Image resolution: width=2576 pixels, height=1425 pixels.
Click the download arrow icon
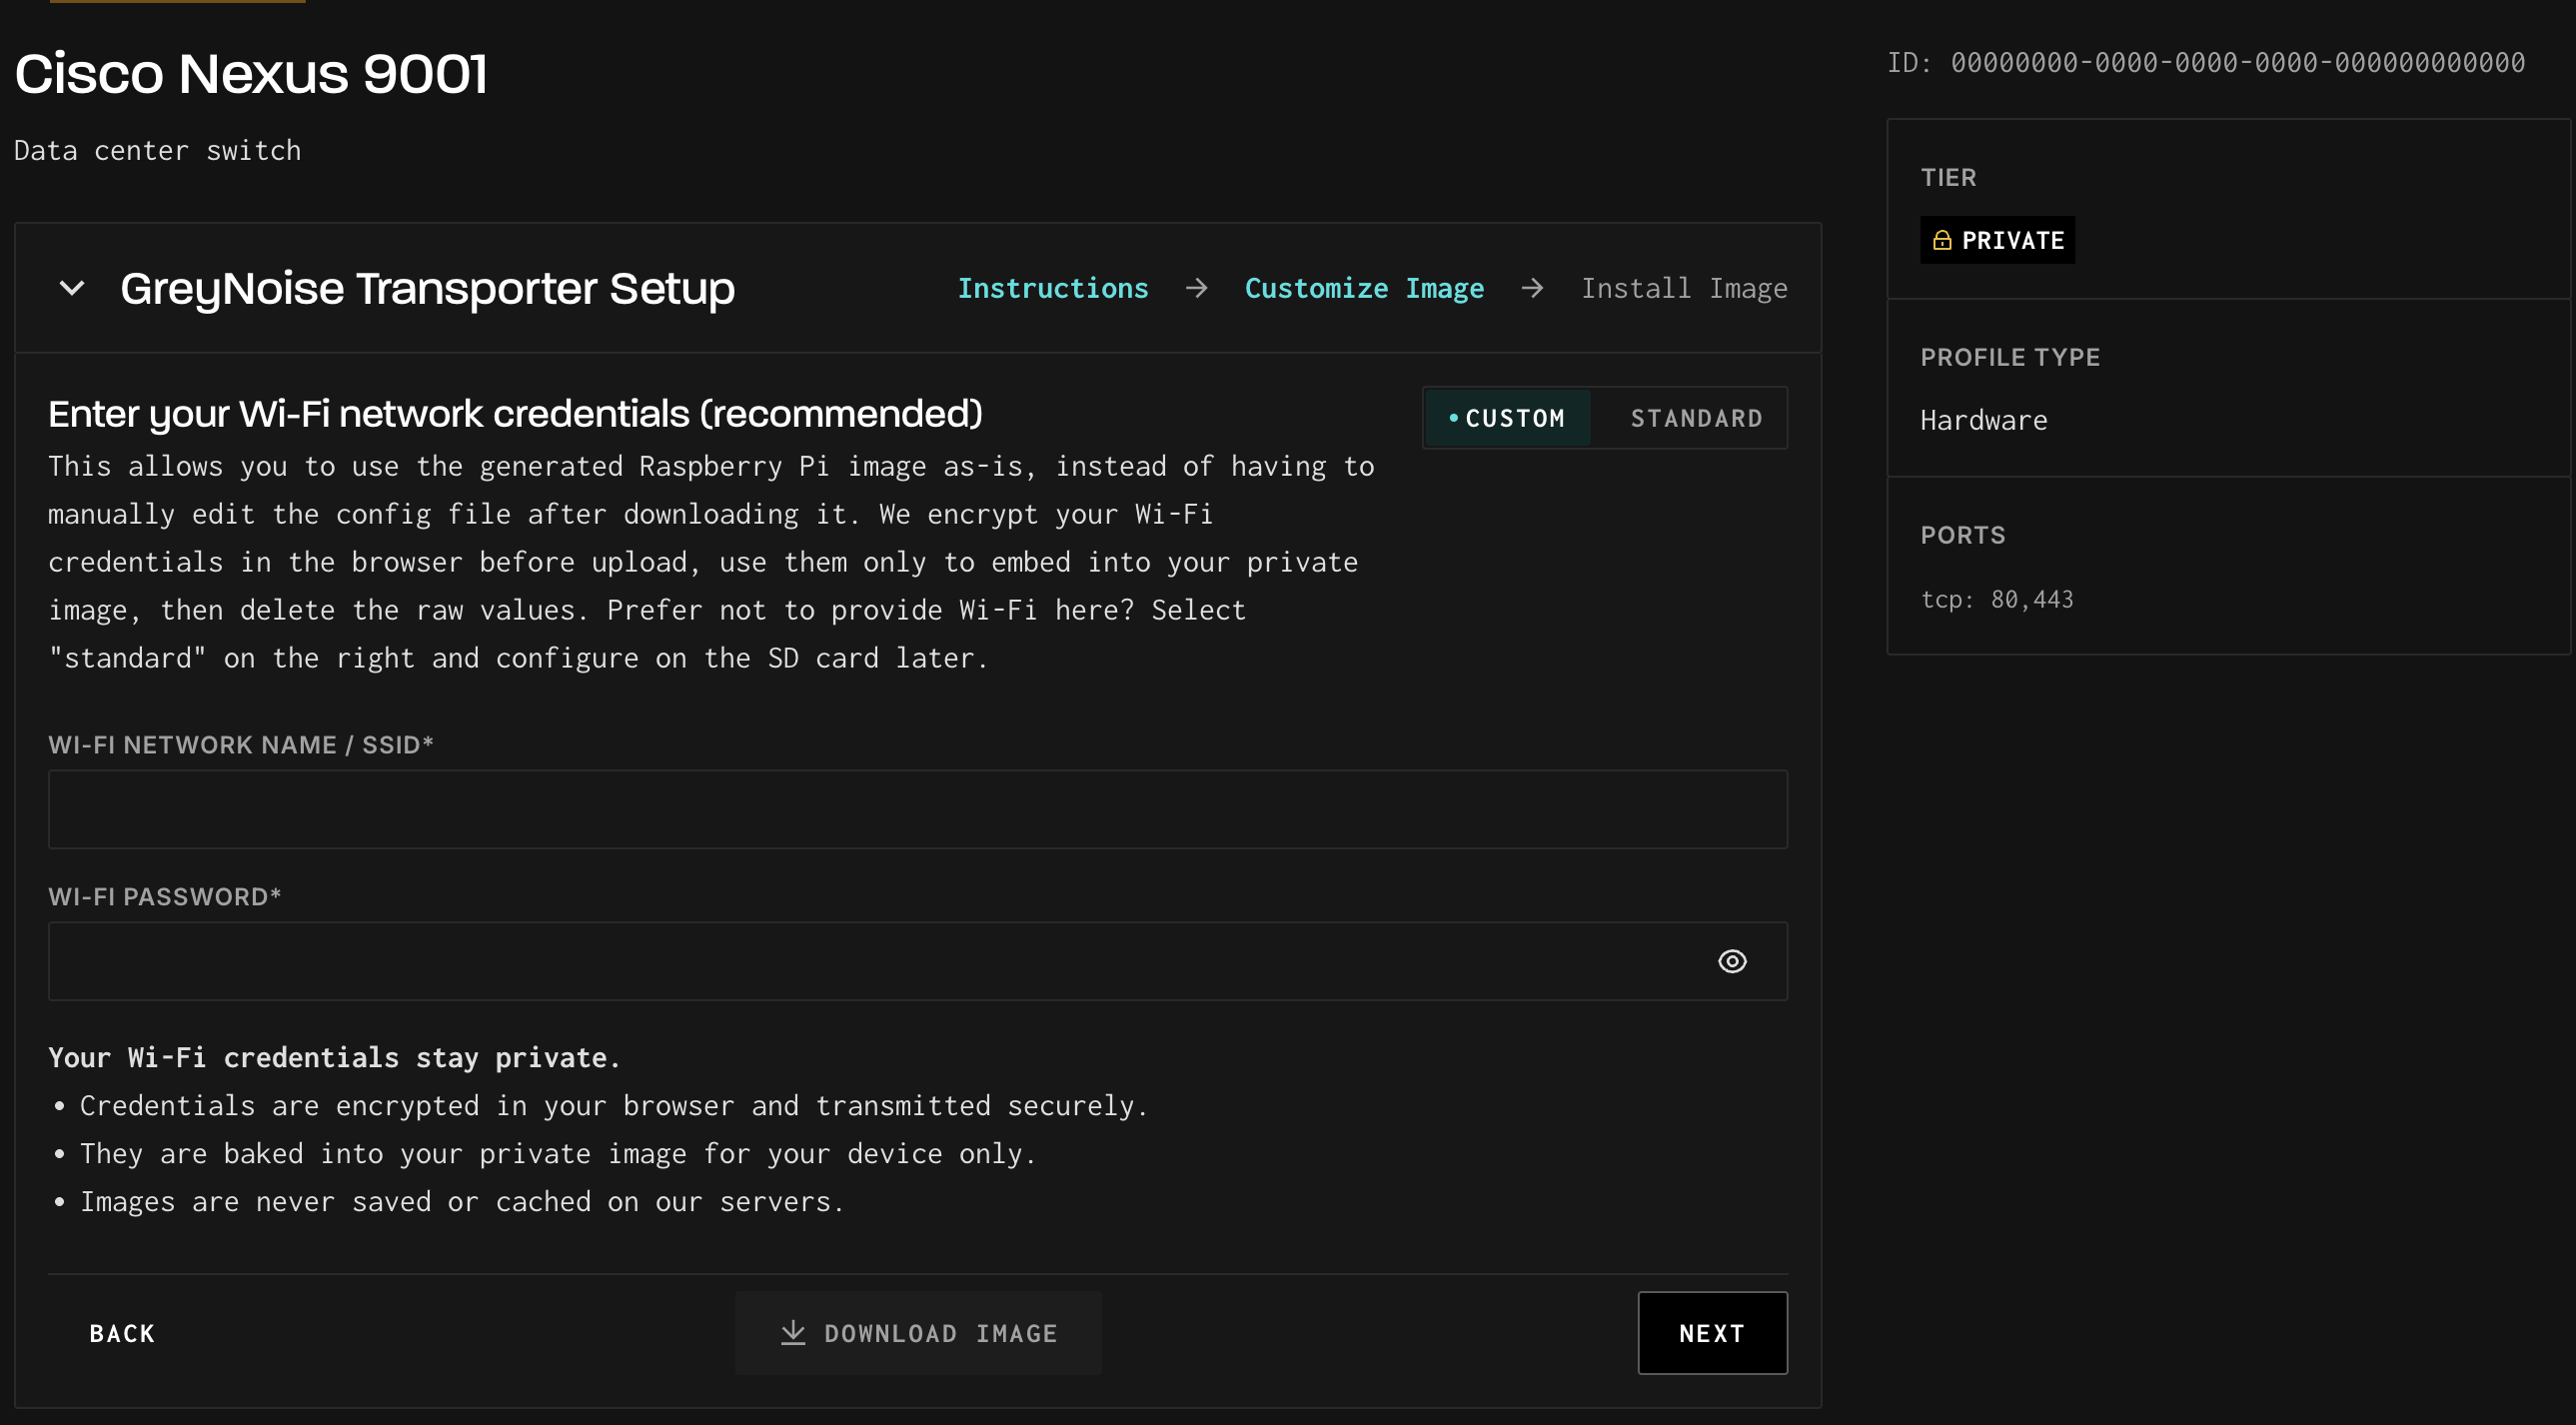coord(793,1333)
